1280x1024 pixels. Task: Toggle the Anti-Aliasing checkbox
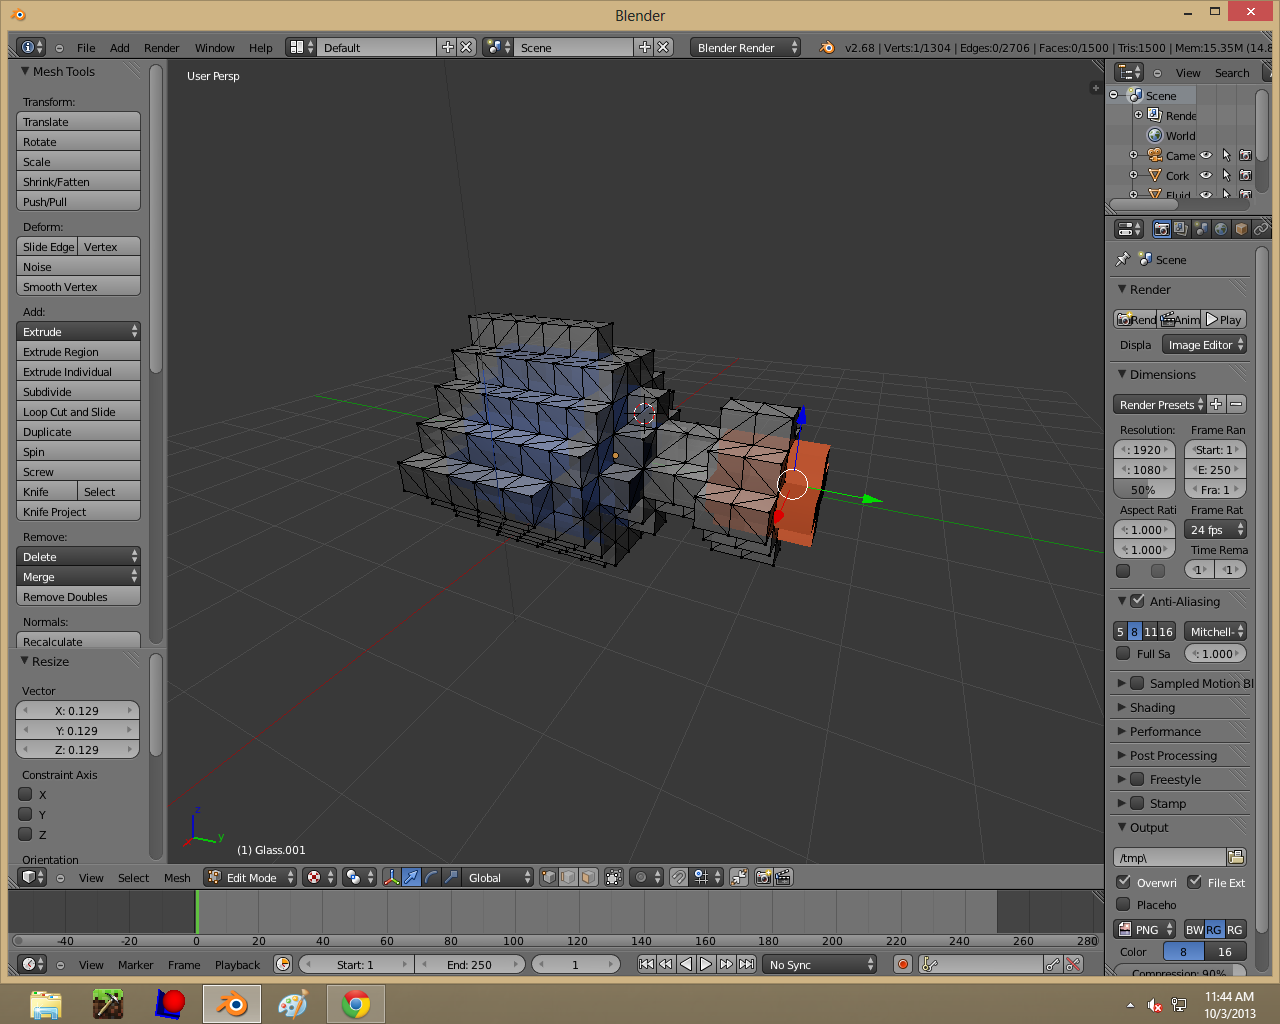coord(1137,601)
